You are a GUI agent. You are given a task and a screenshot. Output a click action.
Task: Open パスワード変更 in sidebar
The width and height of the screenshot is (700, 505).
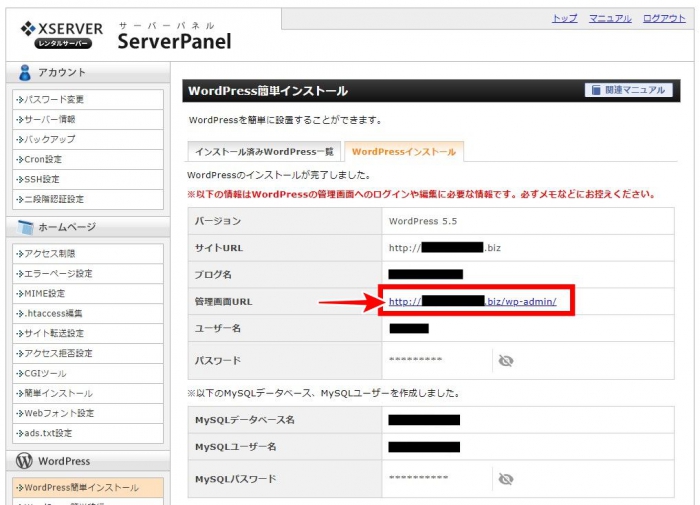click(88, 99)
